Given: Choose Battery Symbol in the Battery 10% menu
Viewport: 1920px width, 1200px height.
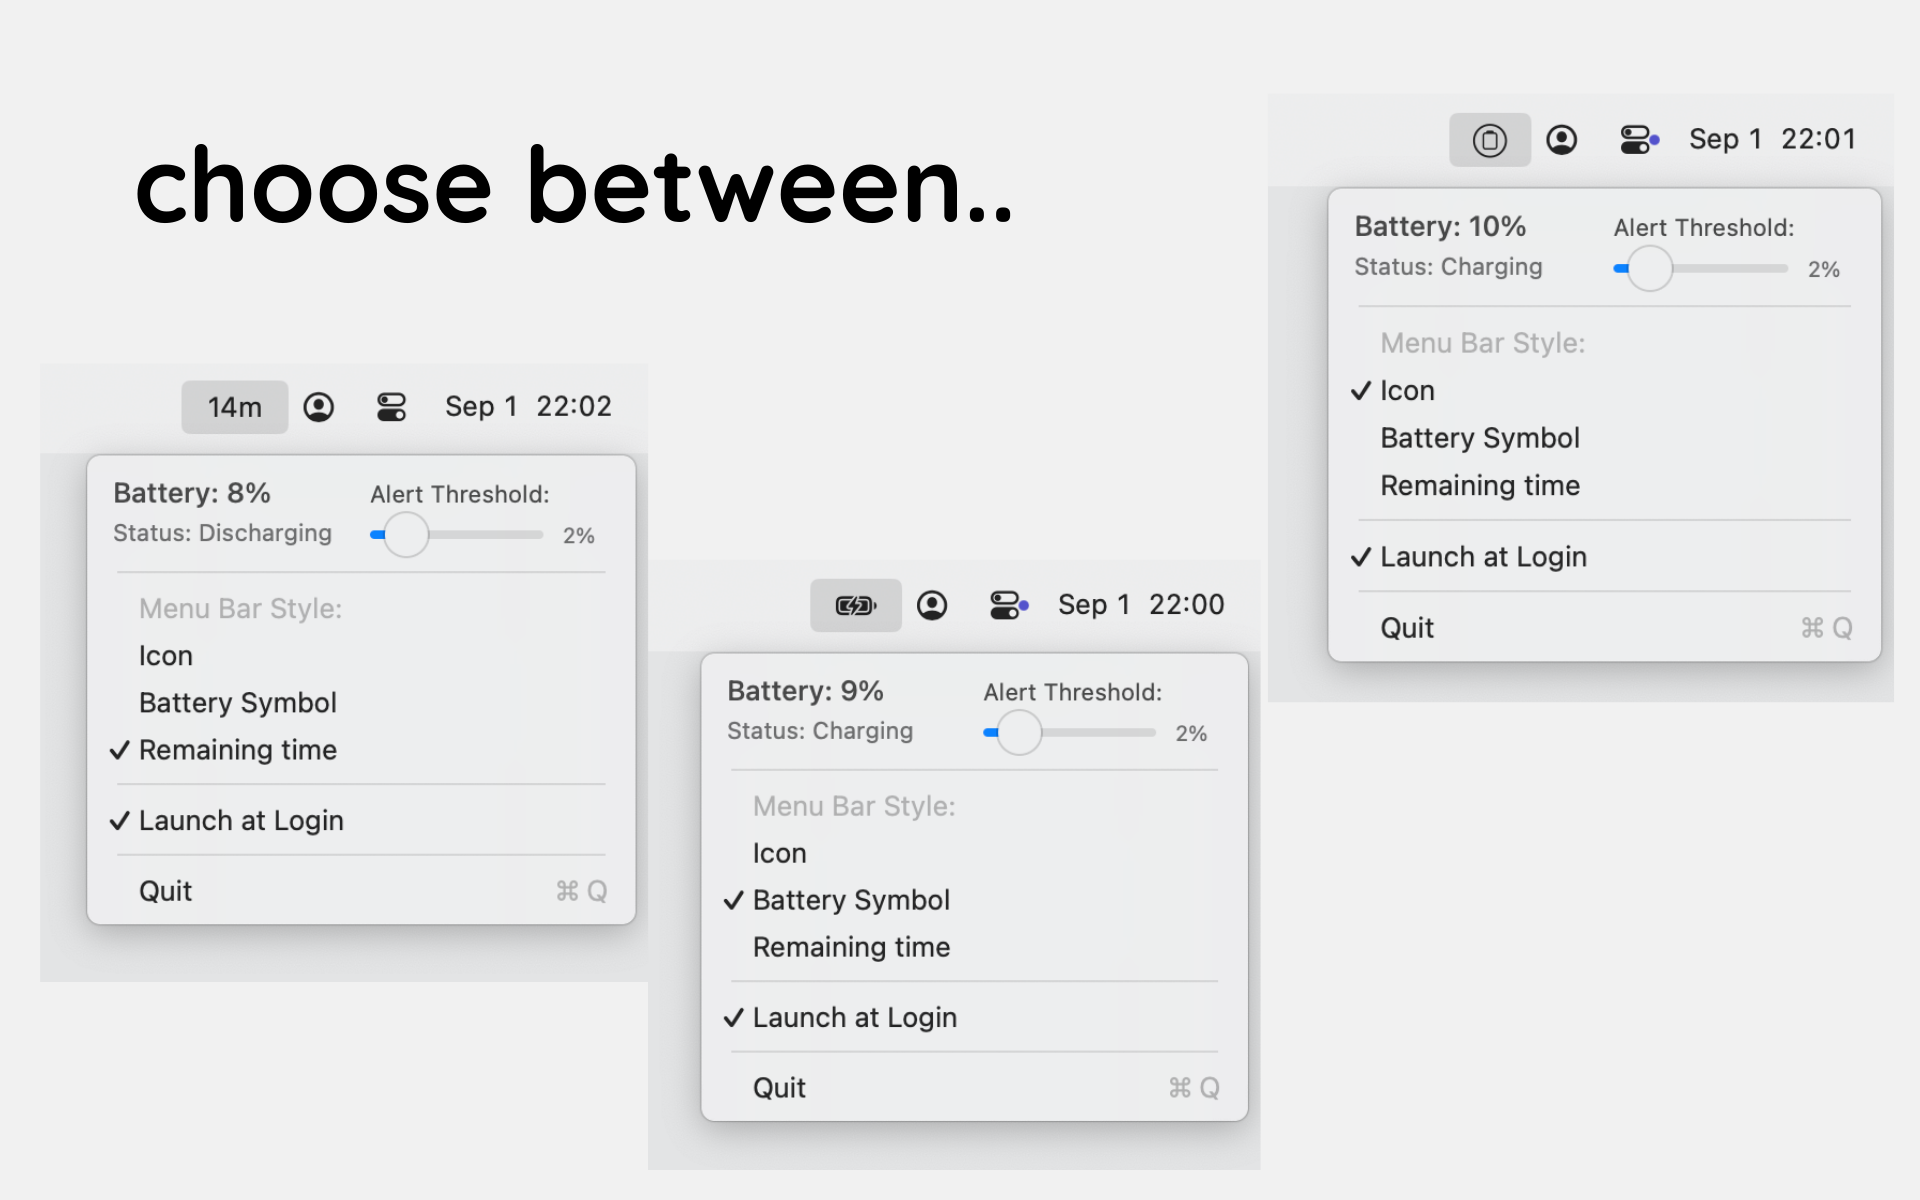Looking at the screenshot, I should pyautogui.click(x=1479, y=438).
